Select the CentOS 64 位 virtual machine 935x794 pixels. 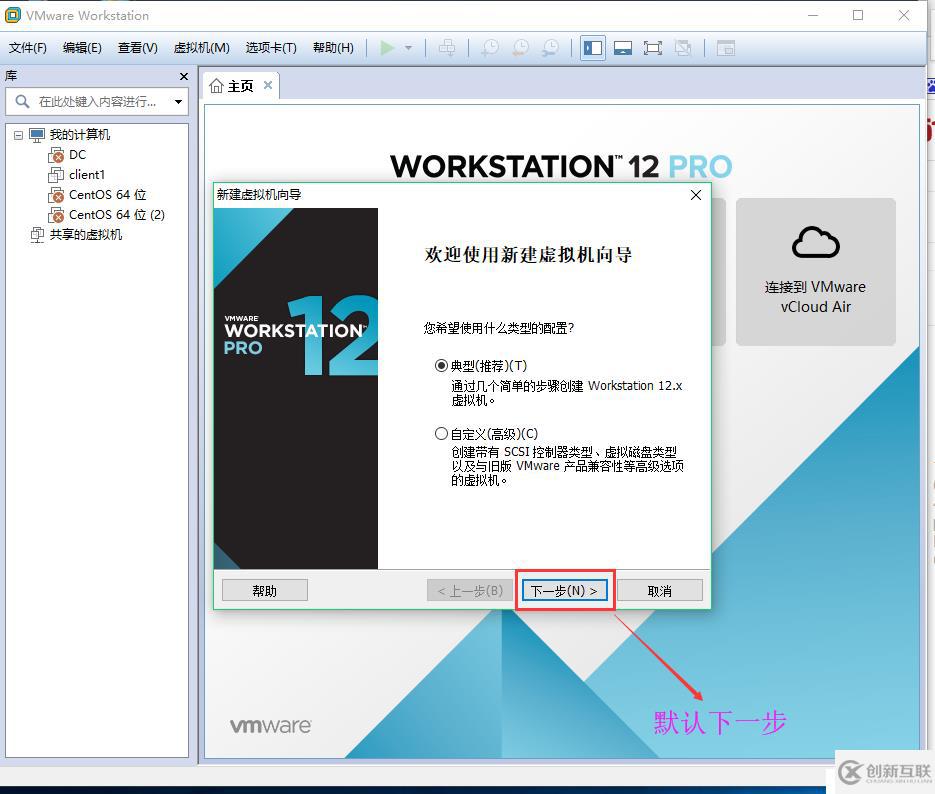click(107, 195)
